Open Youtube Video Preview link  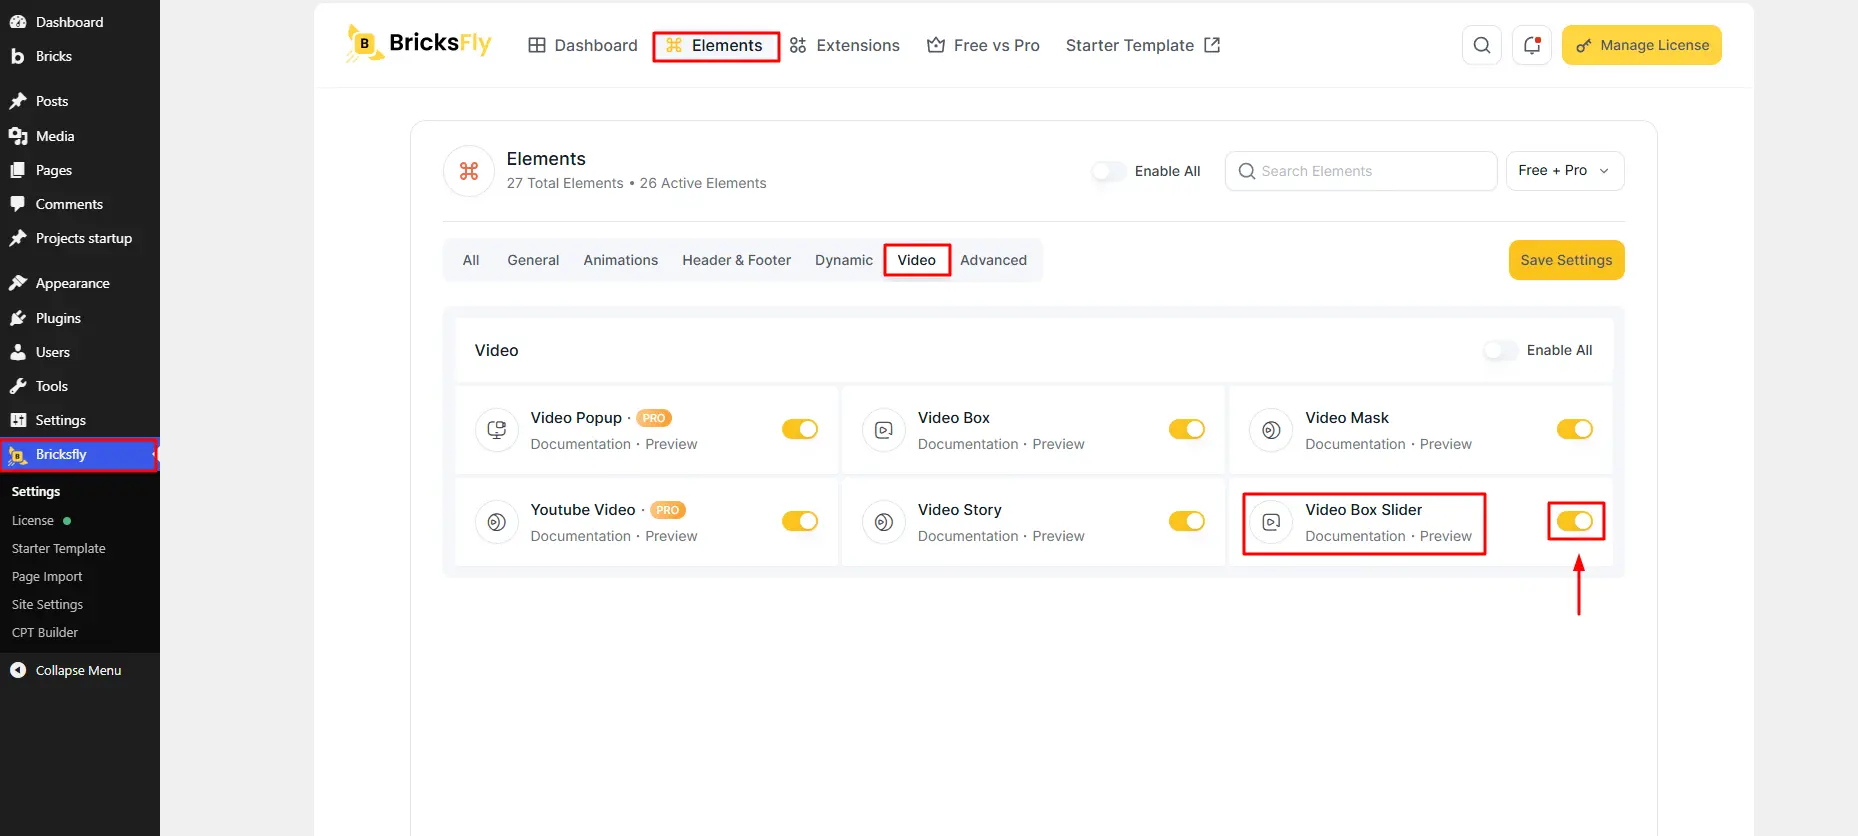tap(671, 536)
